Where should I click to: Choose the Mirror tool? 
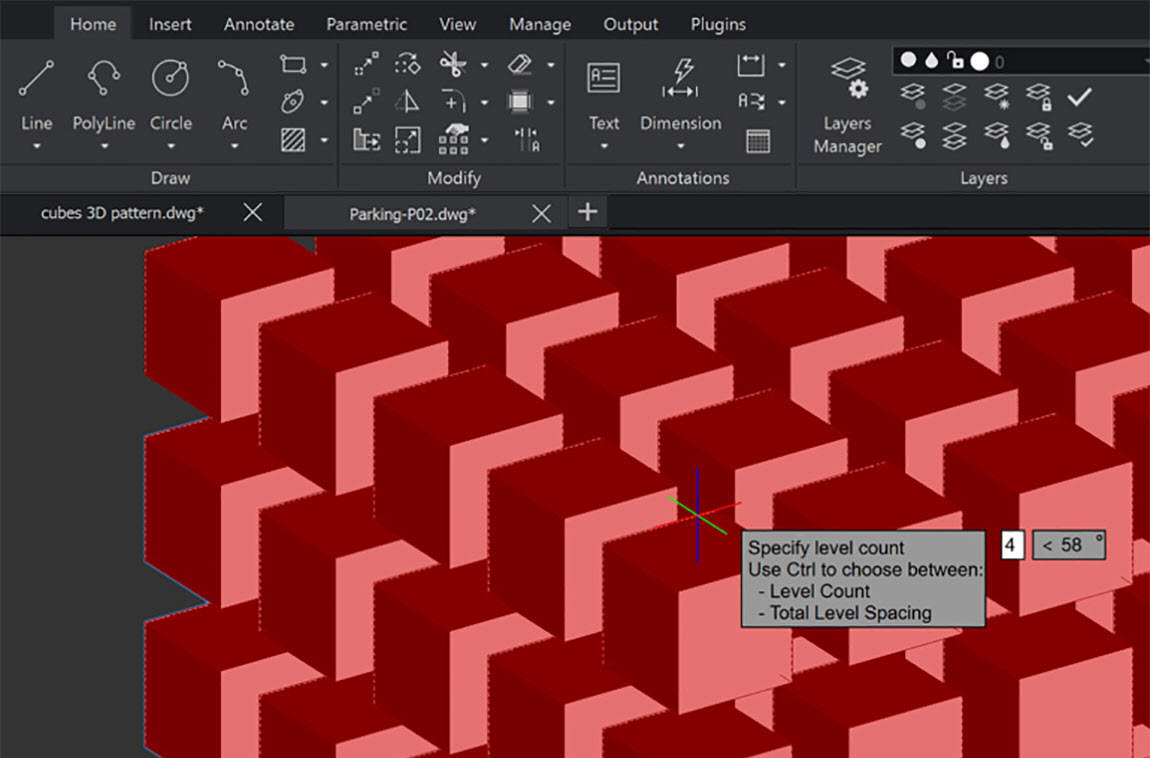407,101
